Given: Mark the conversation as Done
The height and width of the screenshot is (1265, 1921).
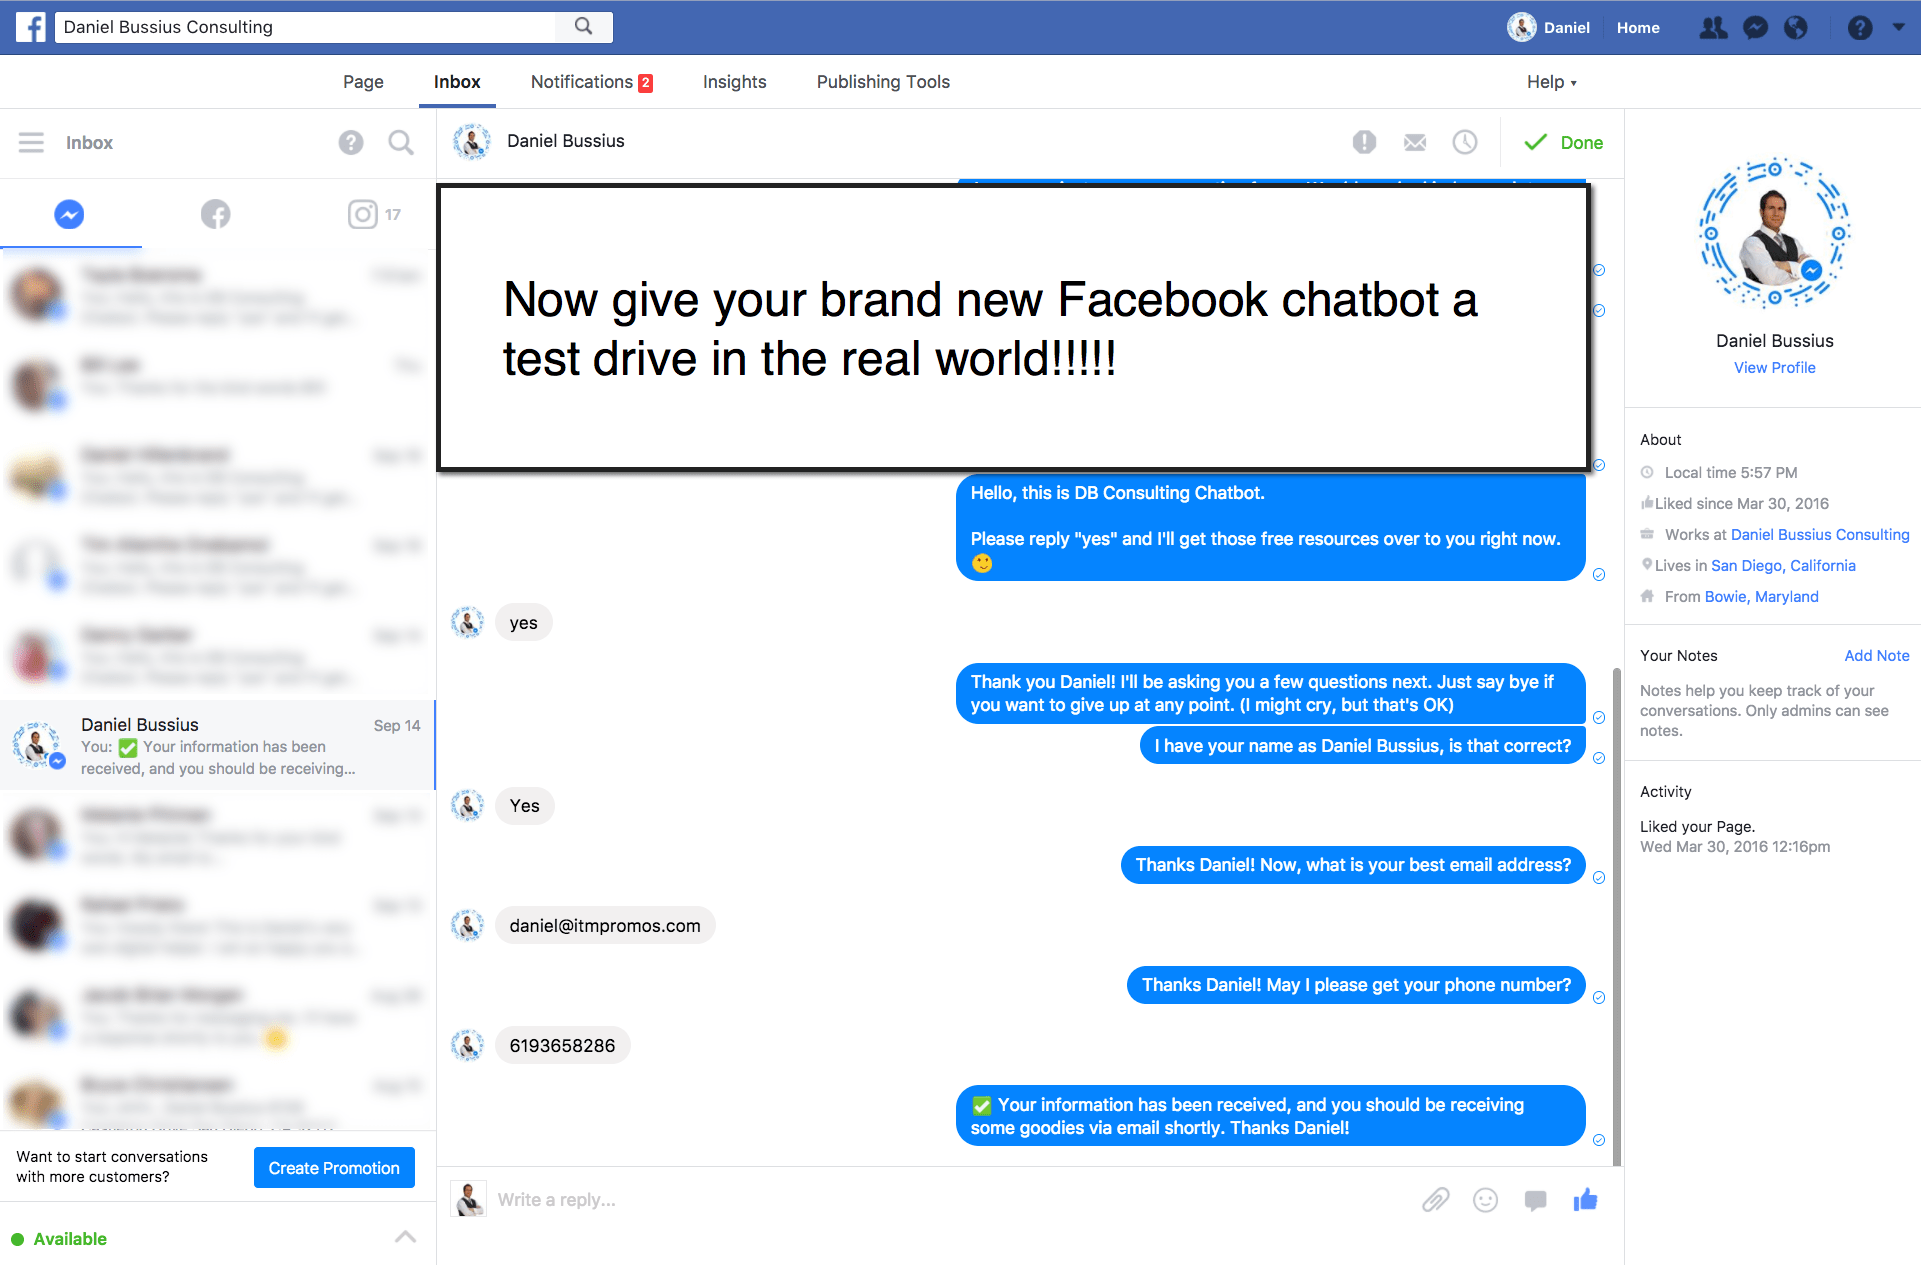Looking at the screenshot, I should [1564, 142].
